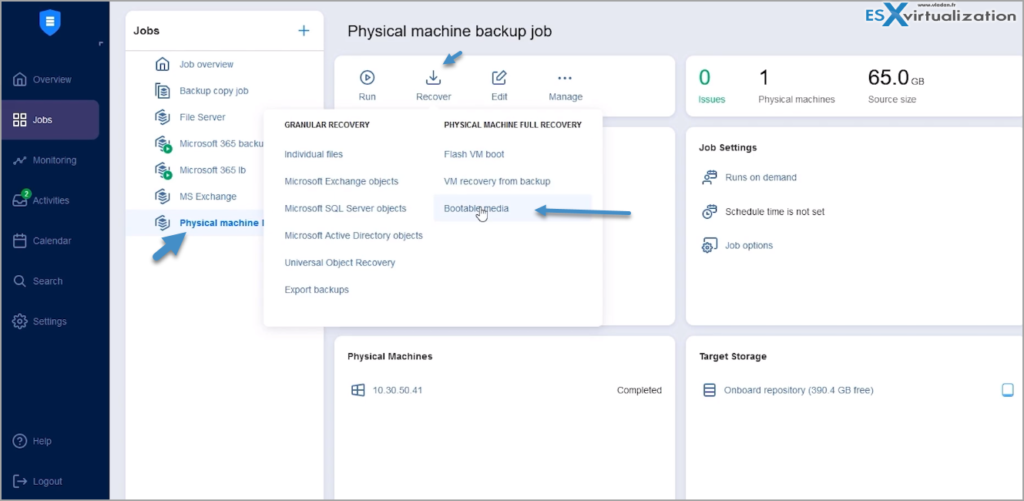This screenshot has height=501, width=1024.
Task: Select the Backup copy job item
Action: [213, 91]
